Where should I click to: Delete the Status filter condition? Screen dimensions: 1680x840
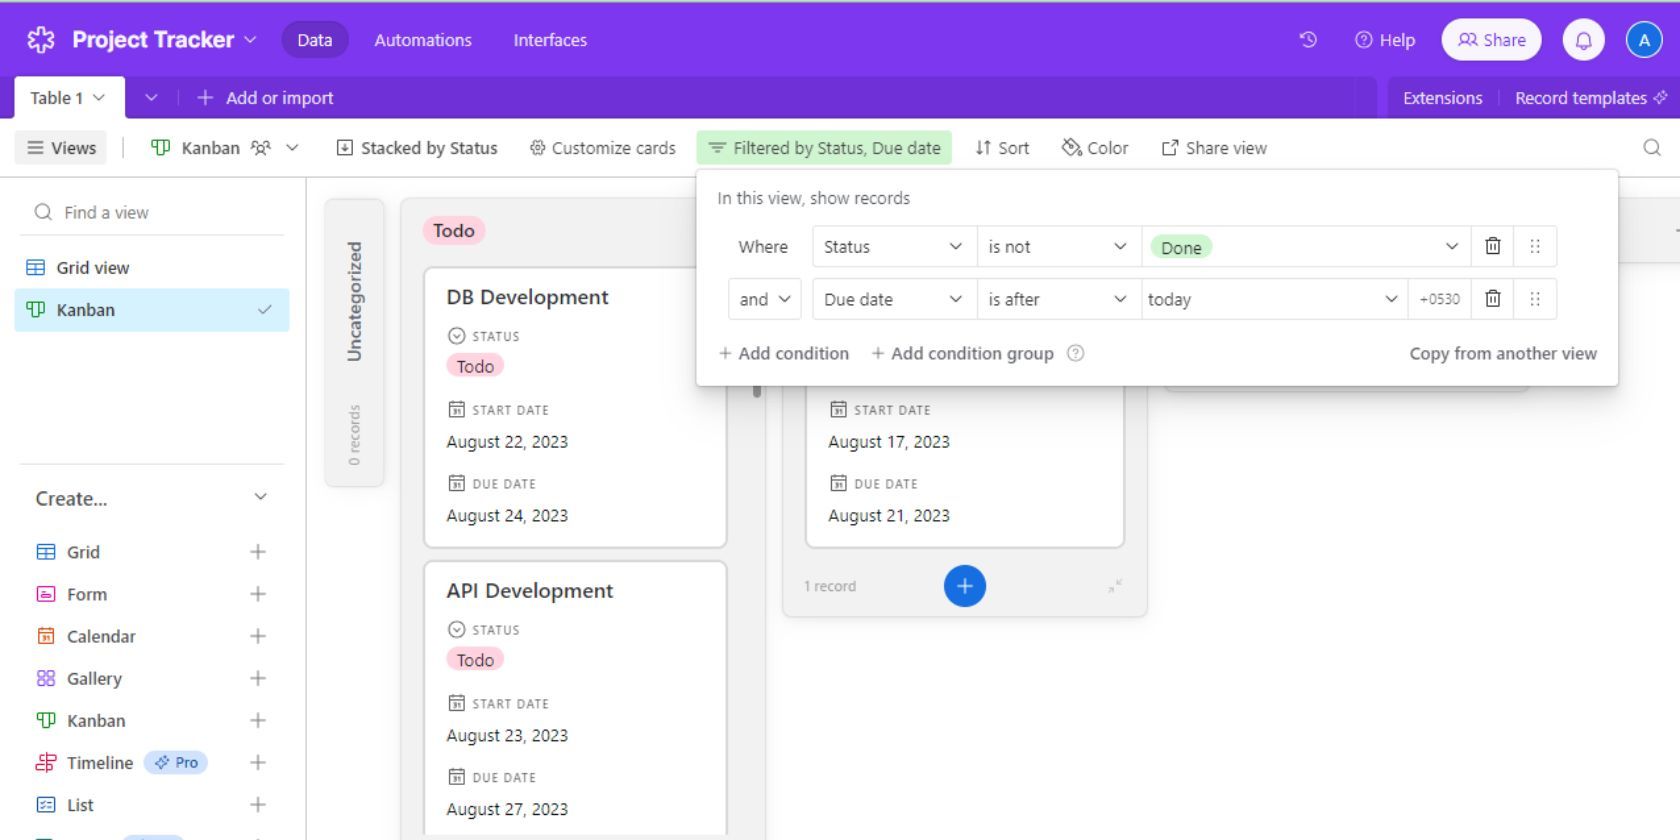[1492, 246]
